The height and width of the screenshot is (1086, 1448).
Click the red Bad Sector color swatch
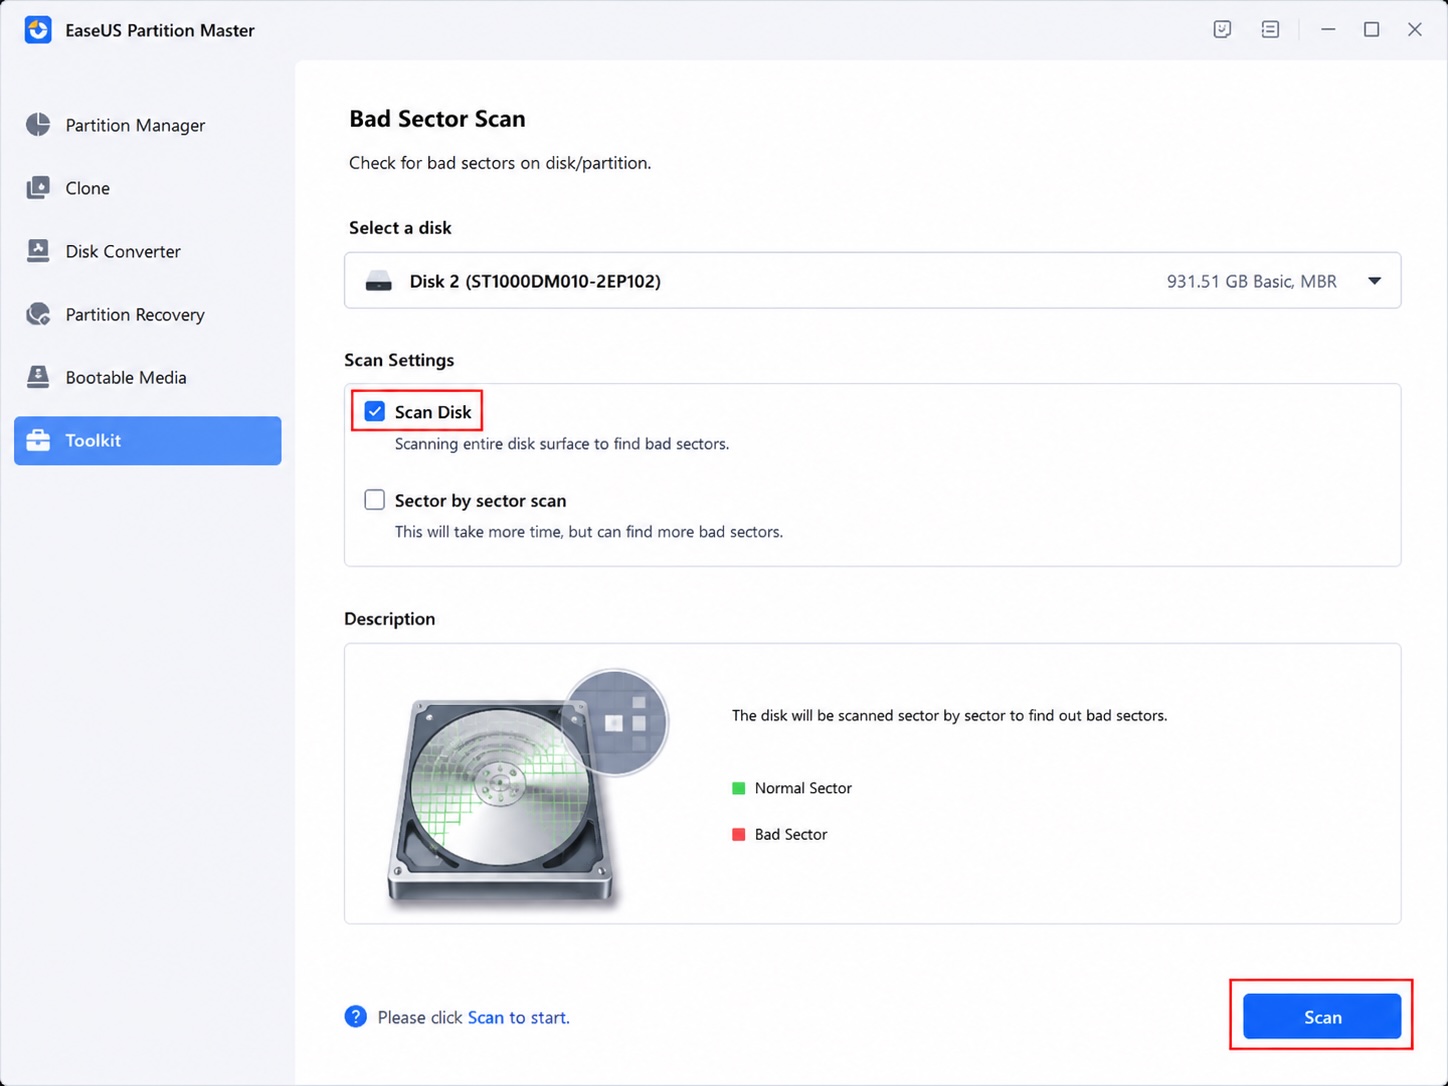click(739, 834)
